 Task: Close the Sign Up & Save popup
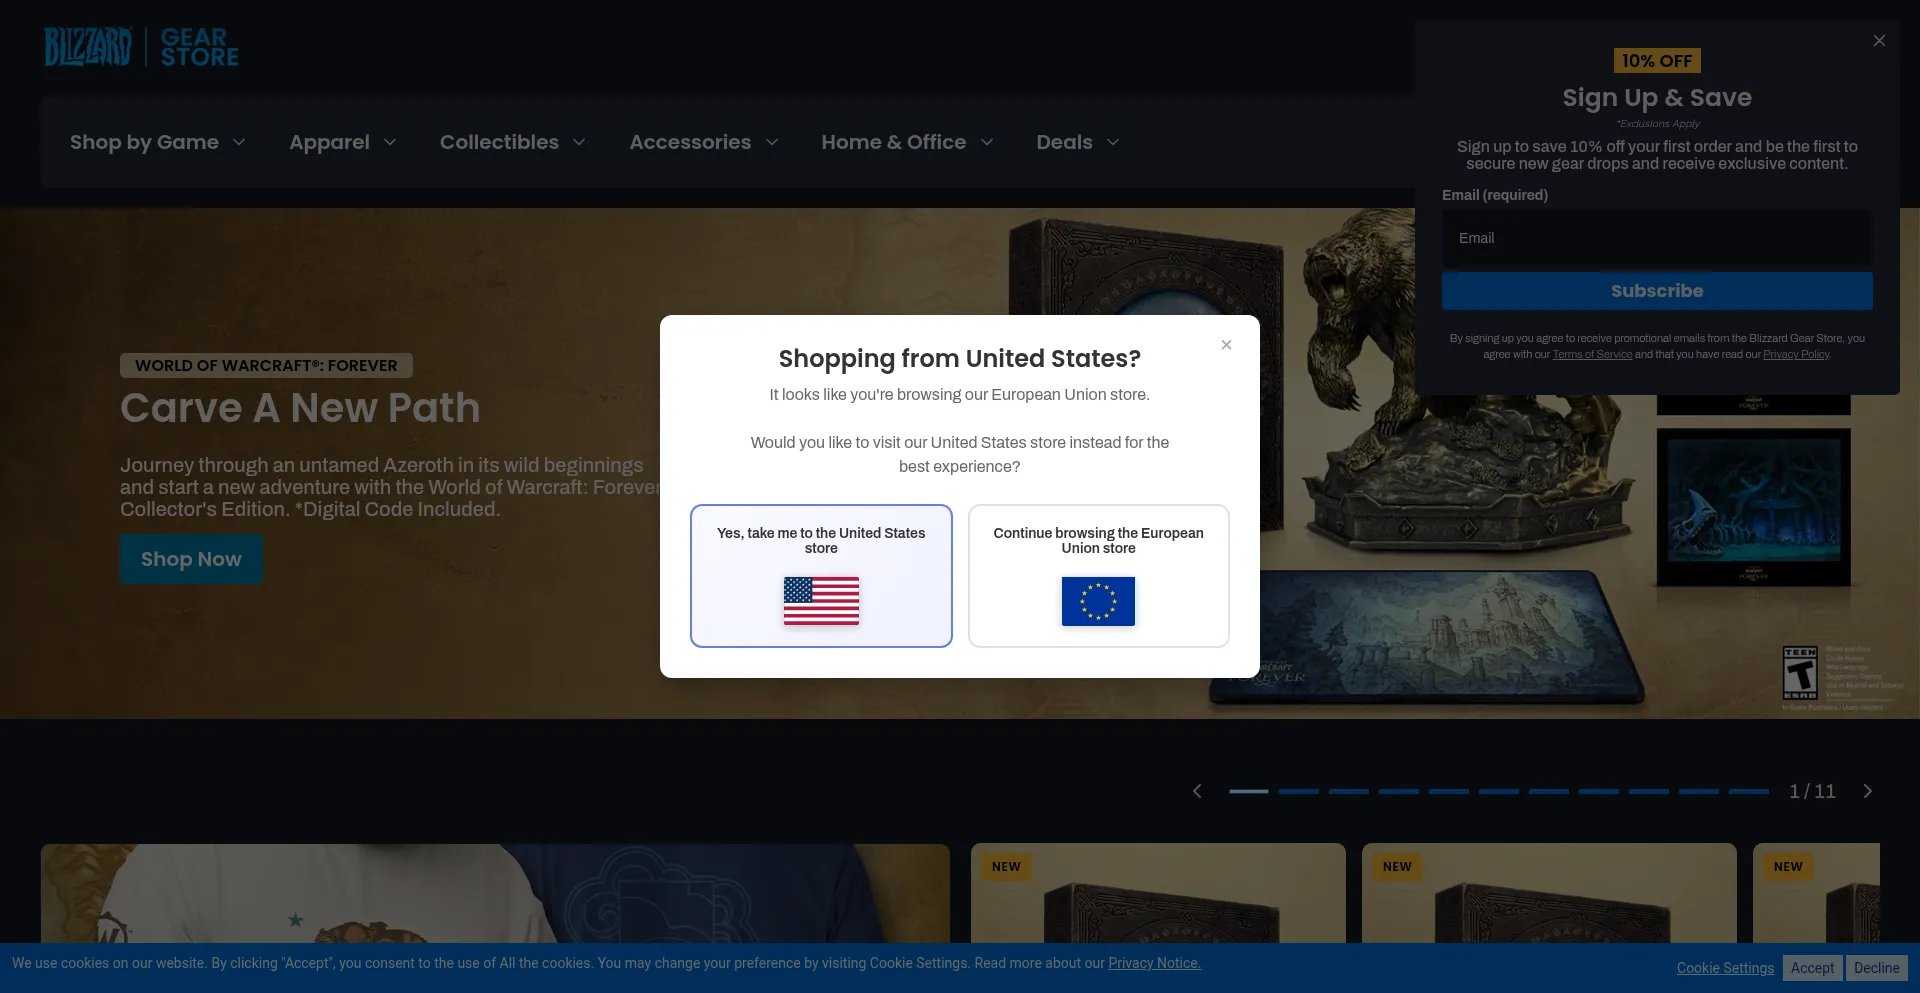coord(1879,41)
